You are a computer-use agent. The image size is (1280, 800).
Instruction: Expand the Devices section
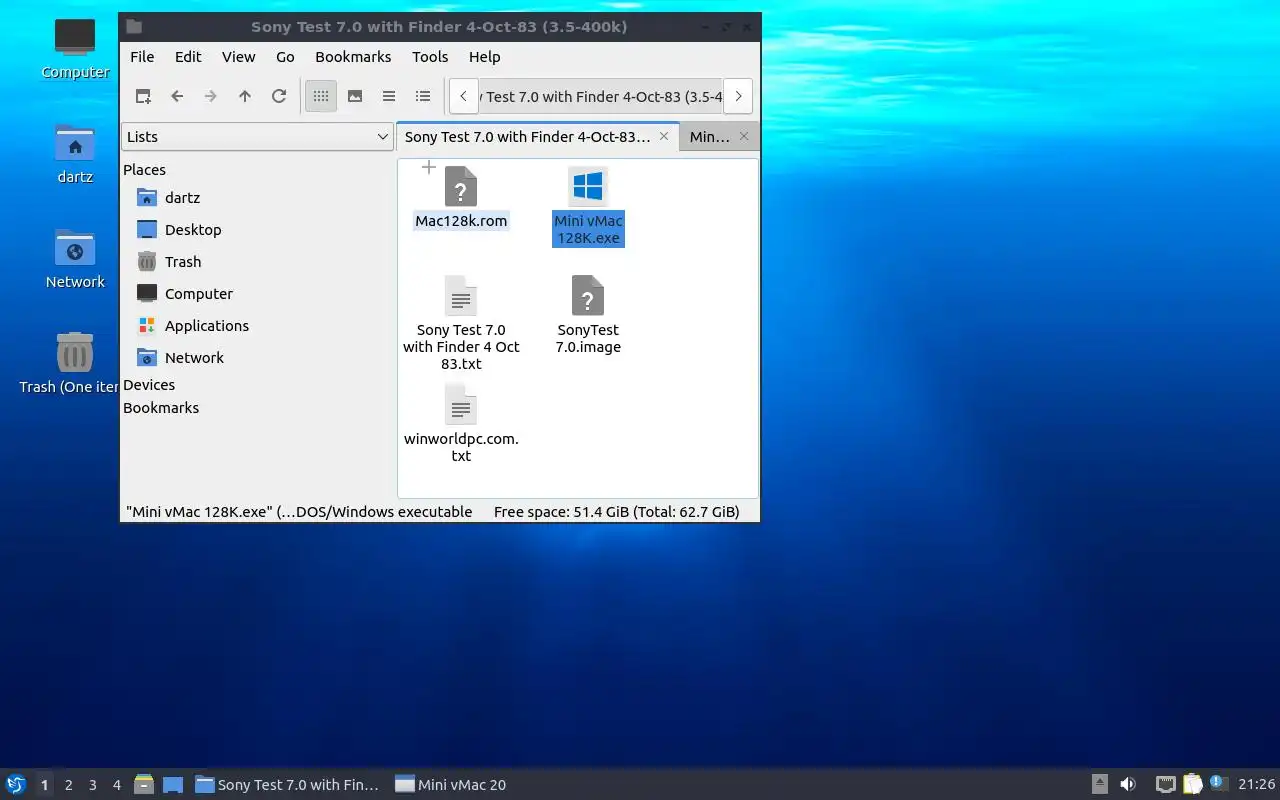pyautogui.click(x=149, y=385)
